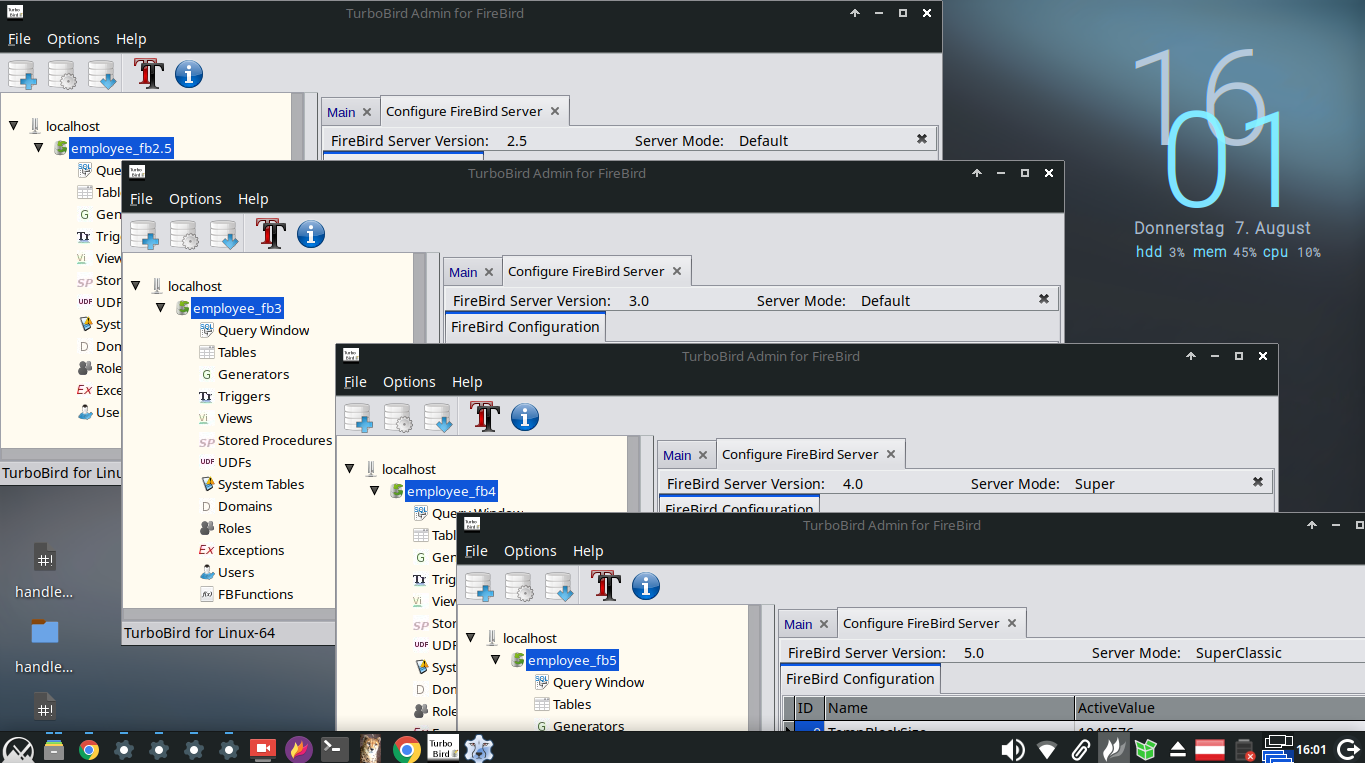The width and height of the screenshot is (1365, 763).
Task: Collapse employee_fb4 database node
Action: tap(374, 491)
